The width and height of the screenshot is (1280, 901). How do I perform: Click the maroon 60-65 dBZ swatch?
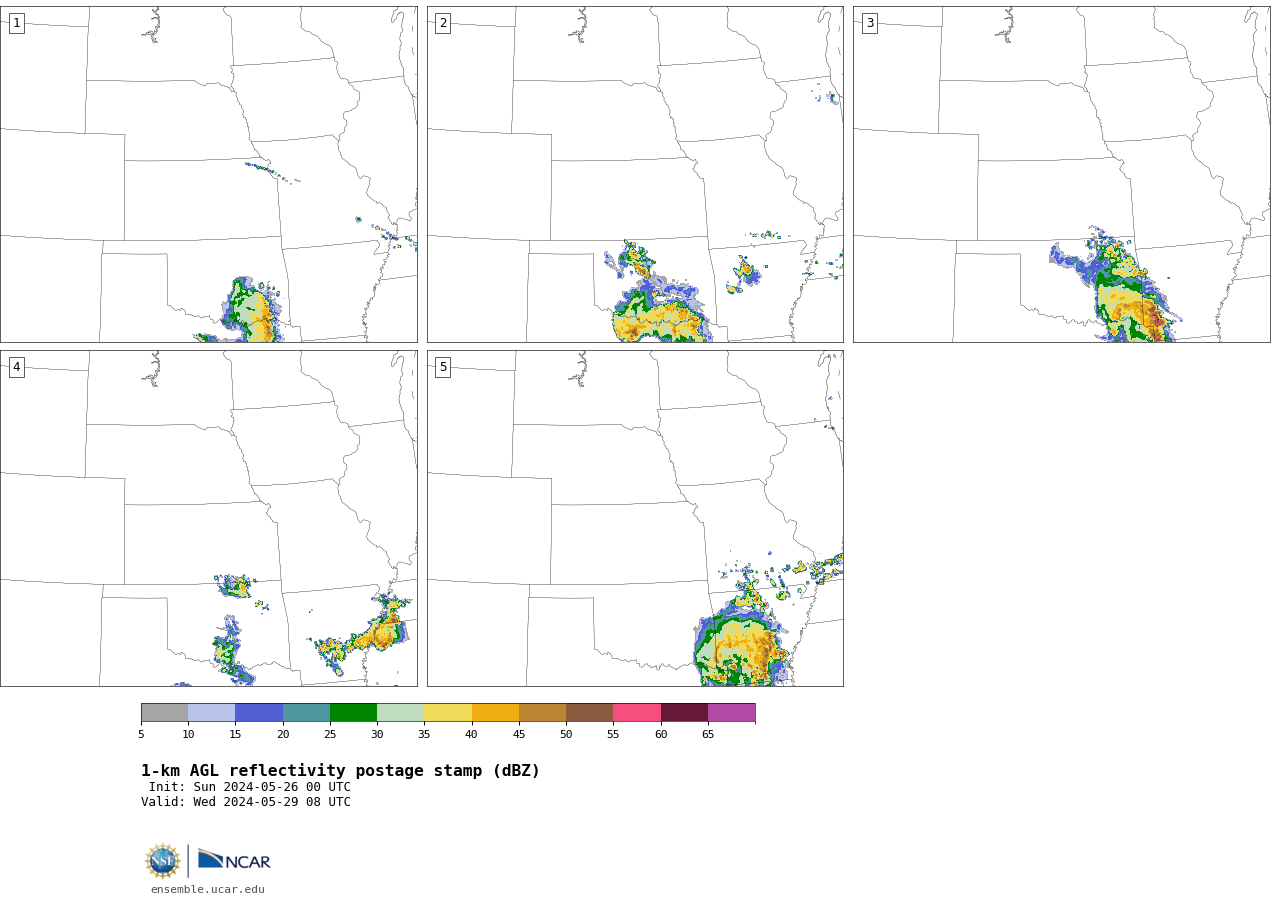[x=684, y=712]
